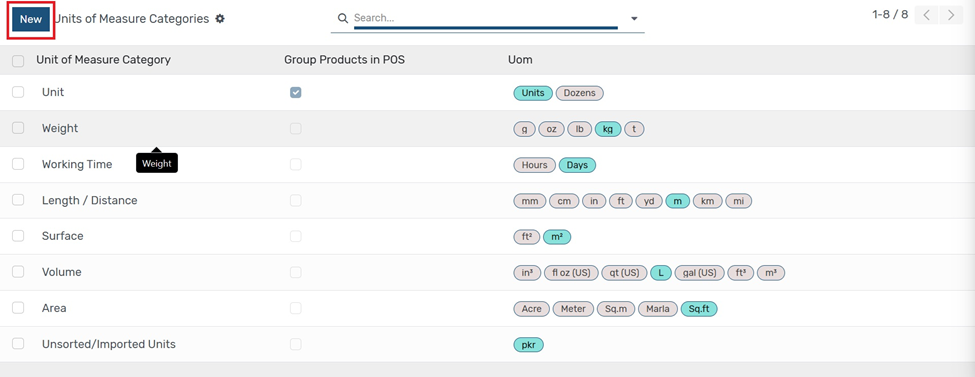Select the Weight row checkbox
Image resolution: width=975 pixels, height=377 pixels.
18,128
